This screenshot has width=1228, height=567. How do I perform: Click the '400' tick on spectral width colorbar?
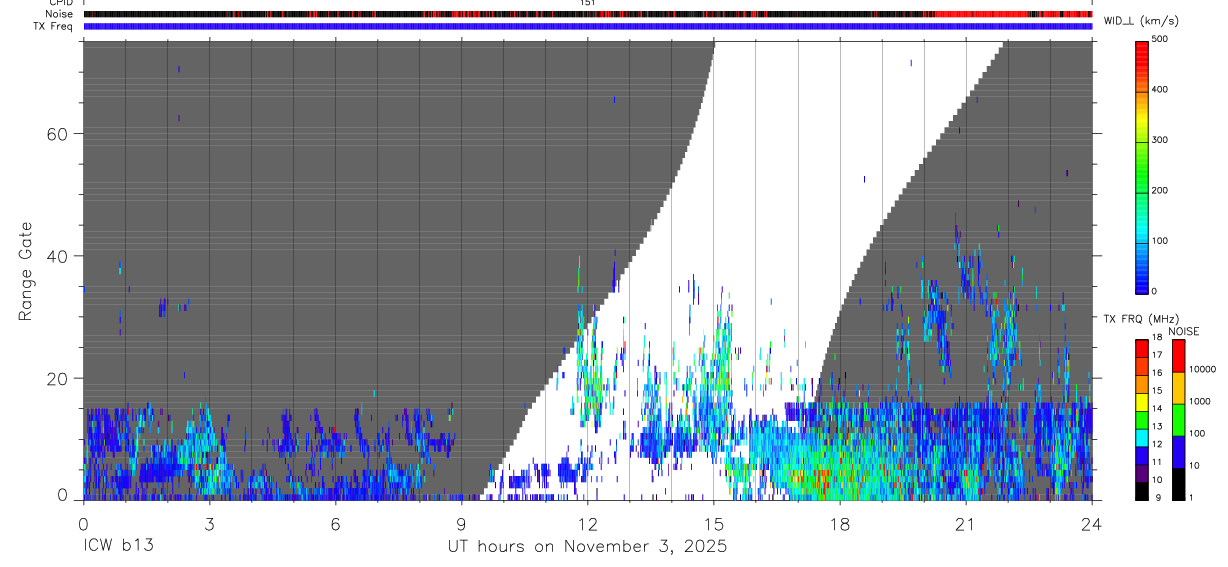tap(1160, 90)
